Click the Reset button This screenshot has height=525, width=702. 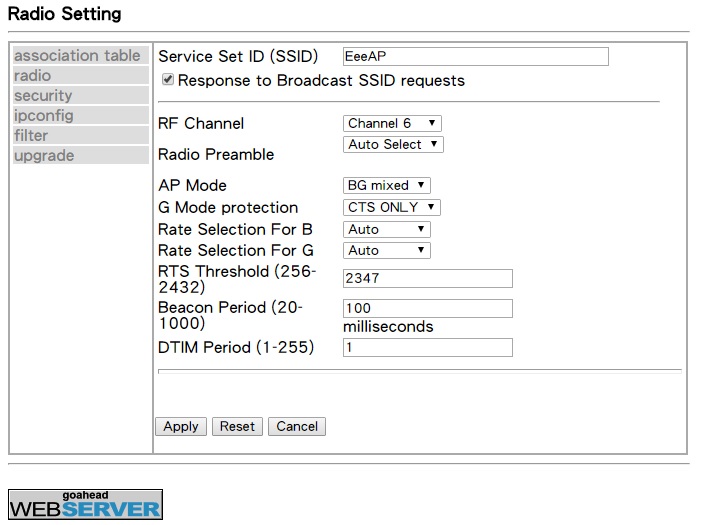click(237, 426)
